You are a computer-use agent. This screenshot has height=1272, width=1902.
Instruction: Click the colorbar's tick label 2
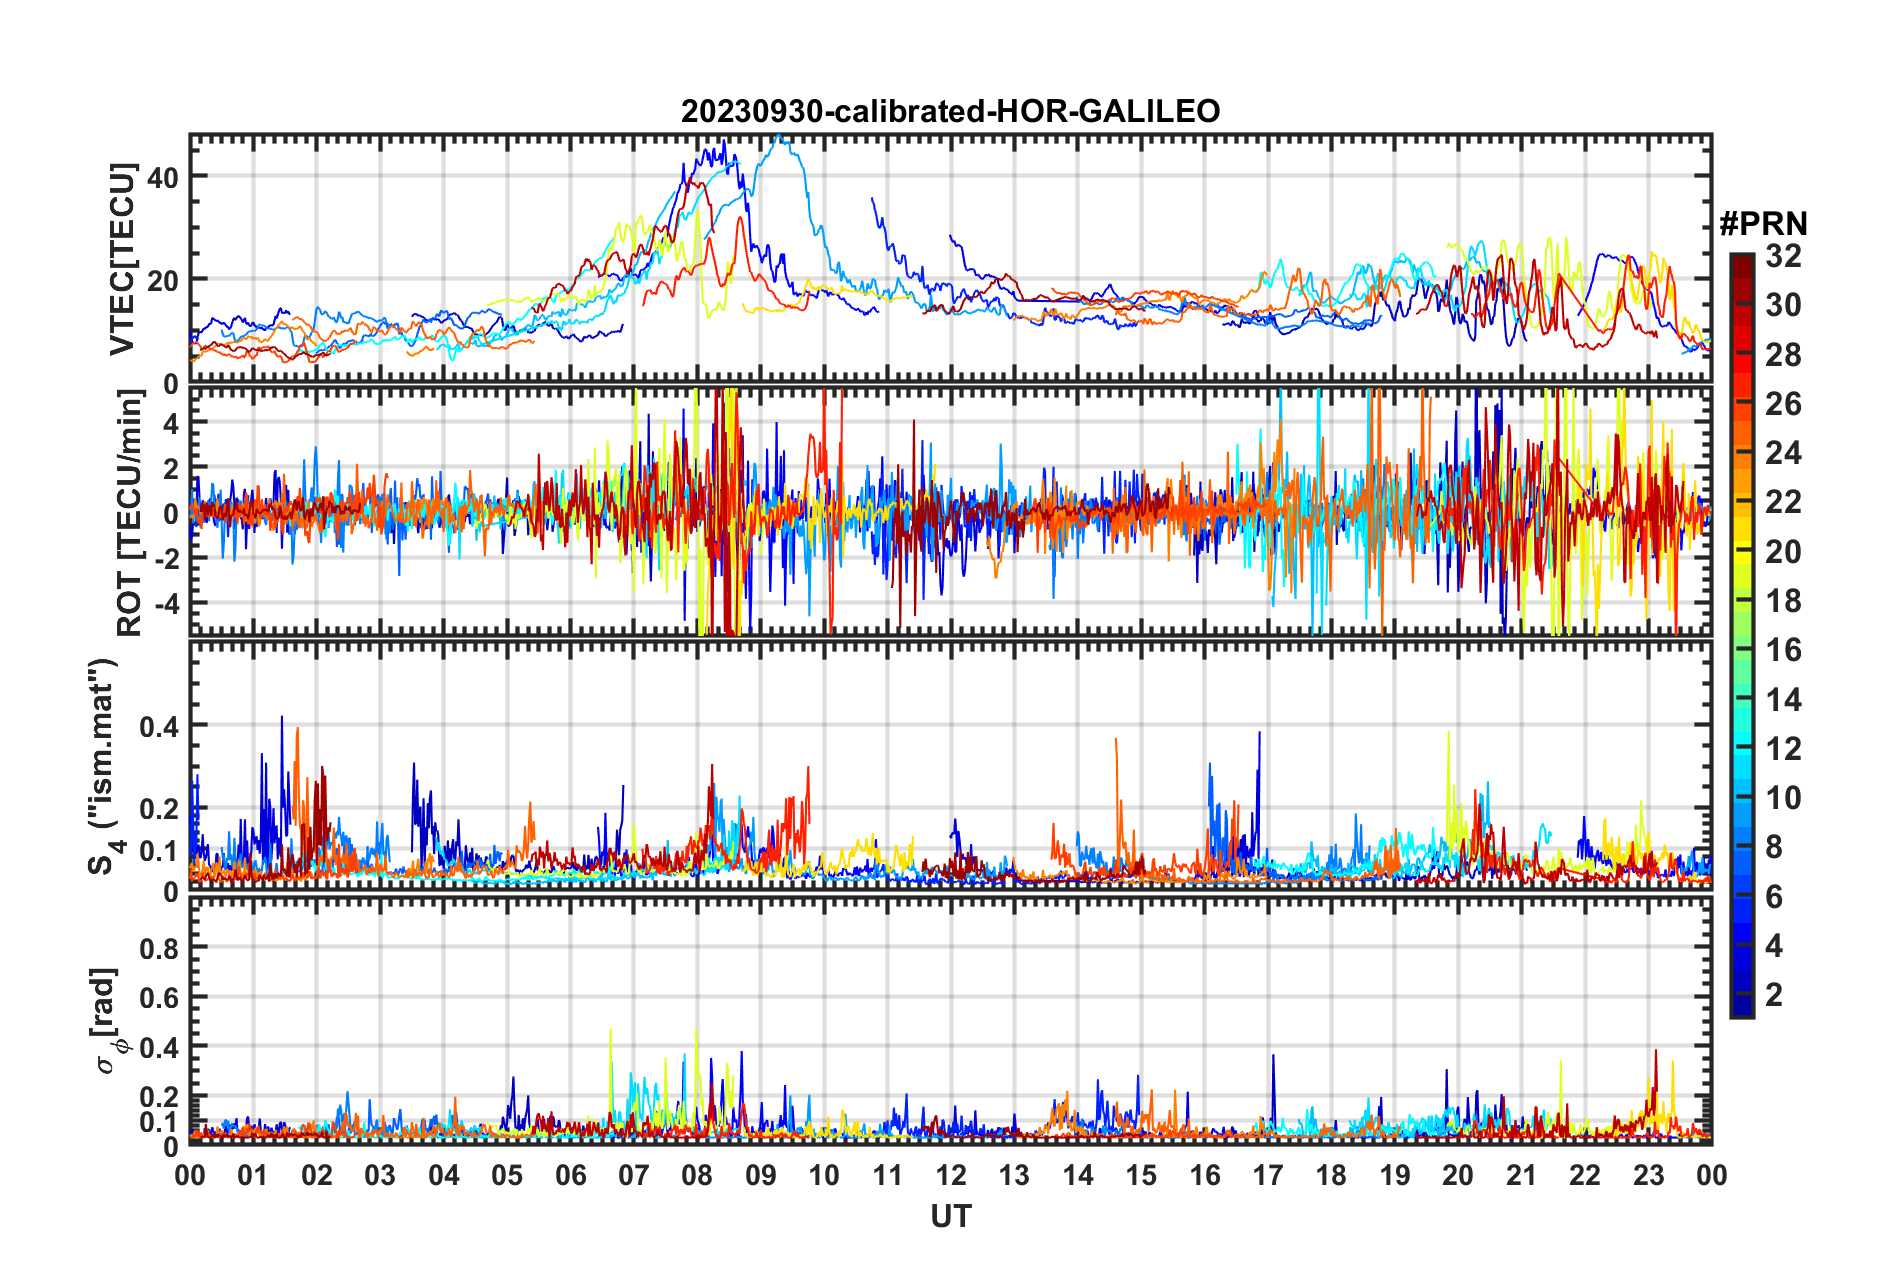(x=1774, y=995)
